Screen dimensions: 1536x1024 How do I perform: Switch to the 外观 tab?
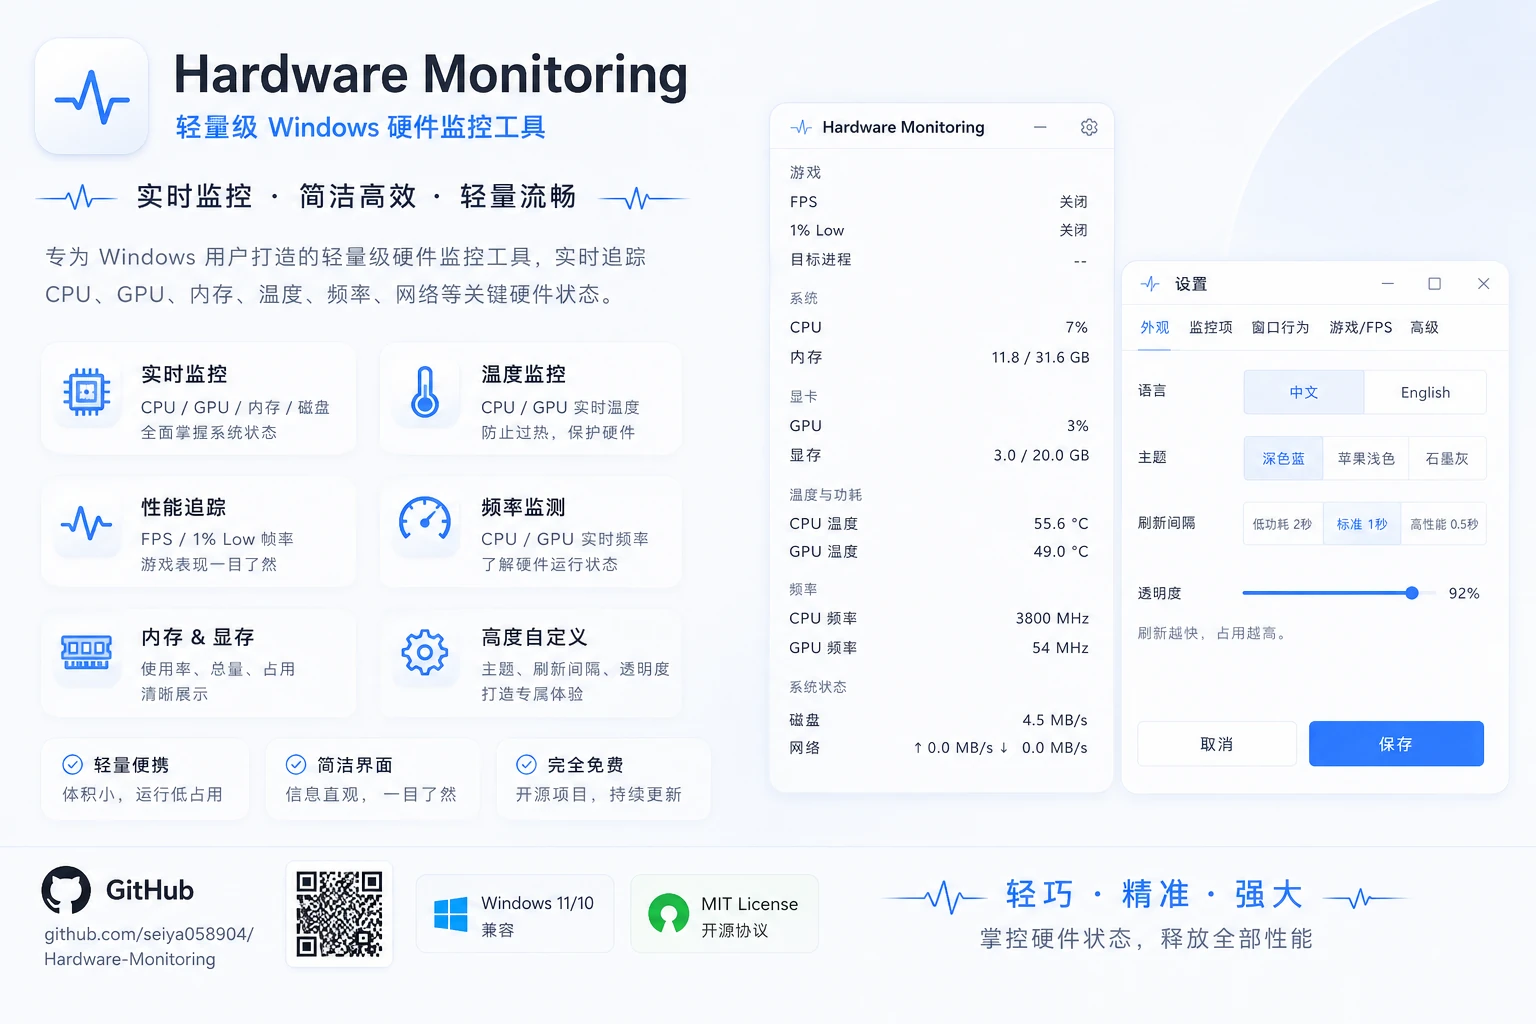(x=1155, y=328)
